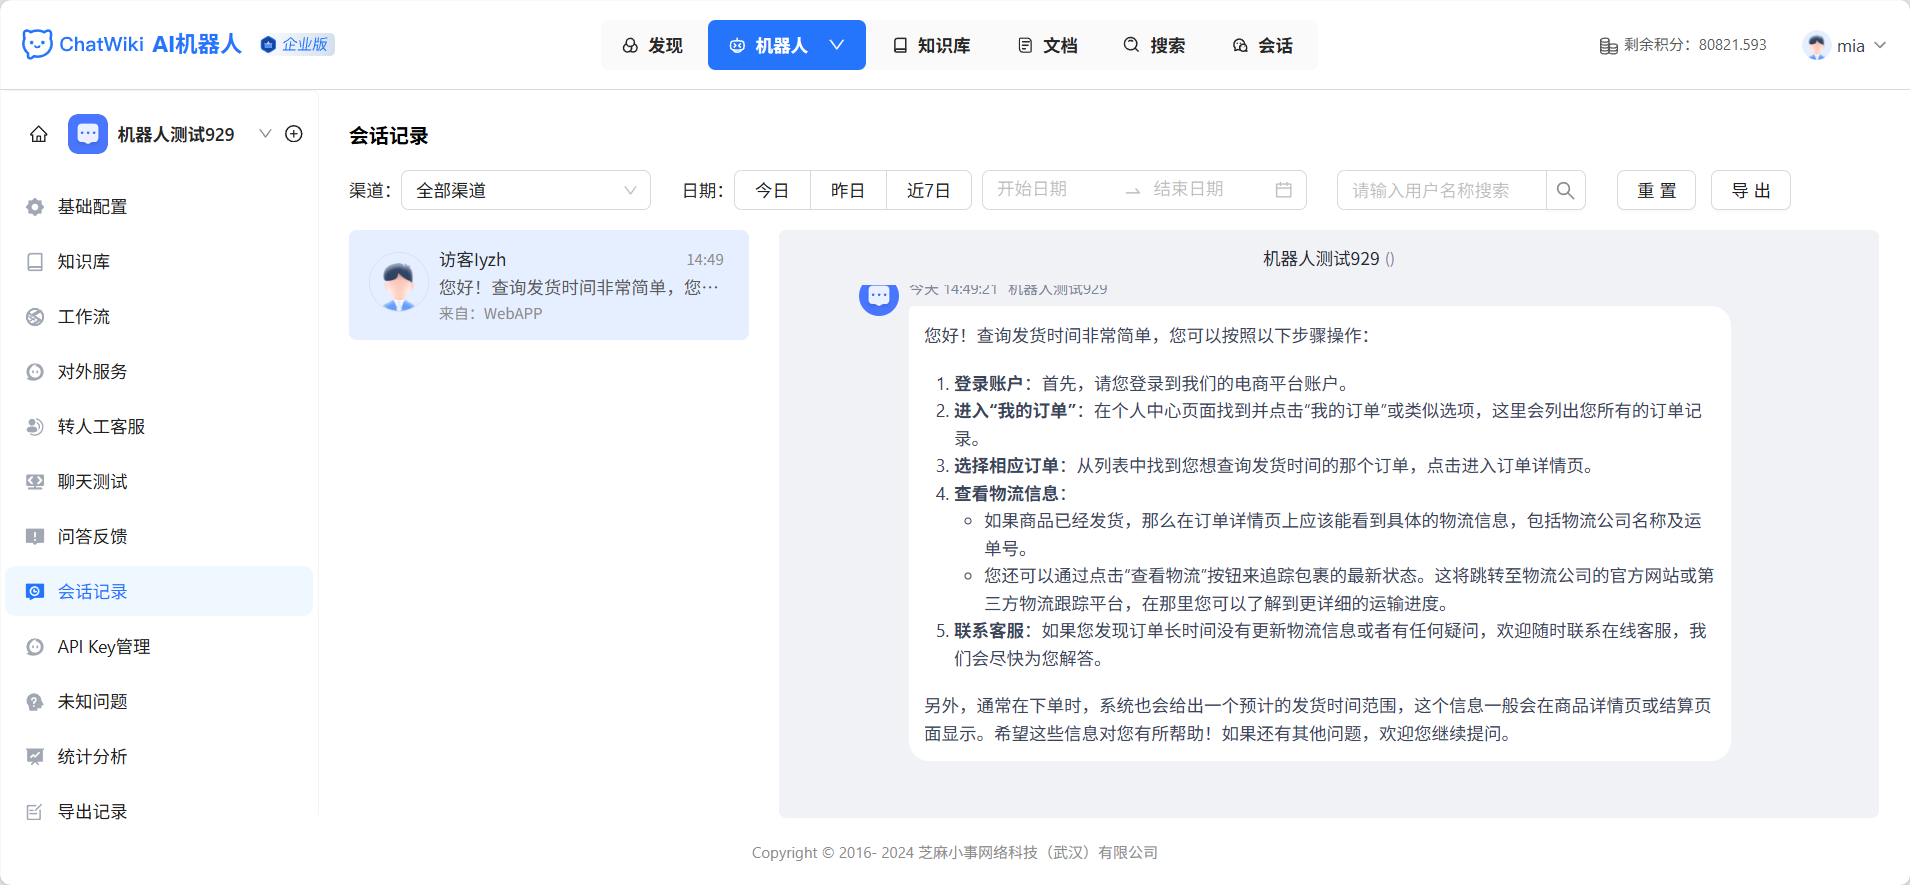The height and width of the screenshot is (885, 1910).
Task: Click the 工作流 sidebar icon
Action: 35,317
